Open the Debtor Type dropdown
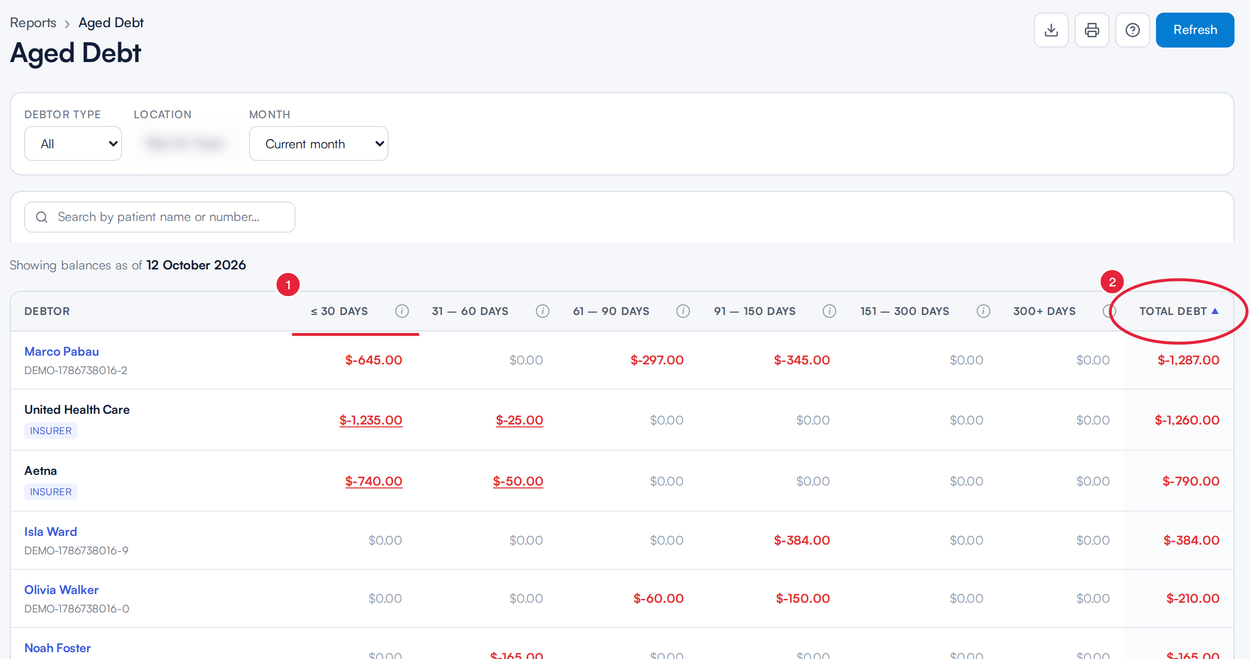The width and height of the screenshot is (1250, 659). click(73, 144)
